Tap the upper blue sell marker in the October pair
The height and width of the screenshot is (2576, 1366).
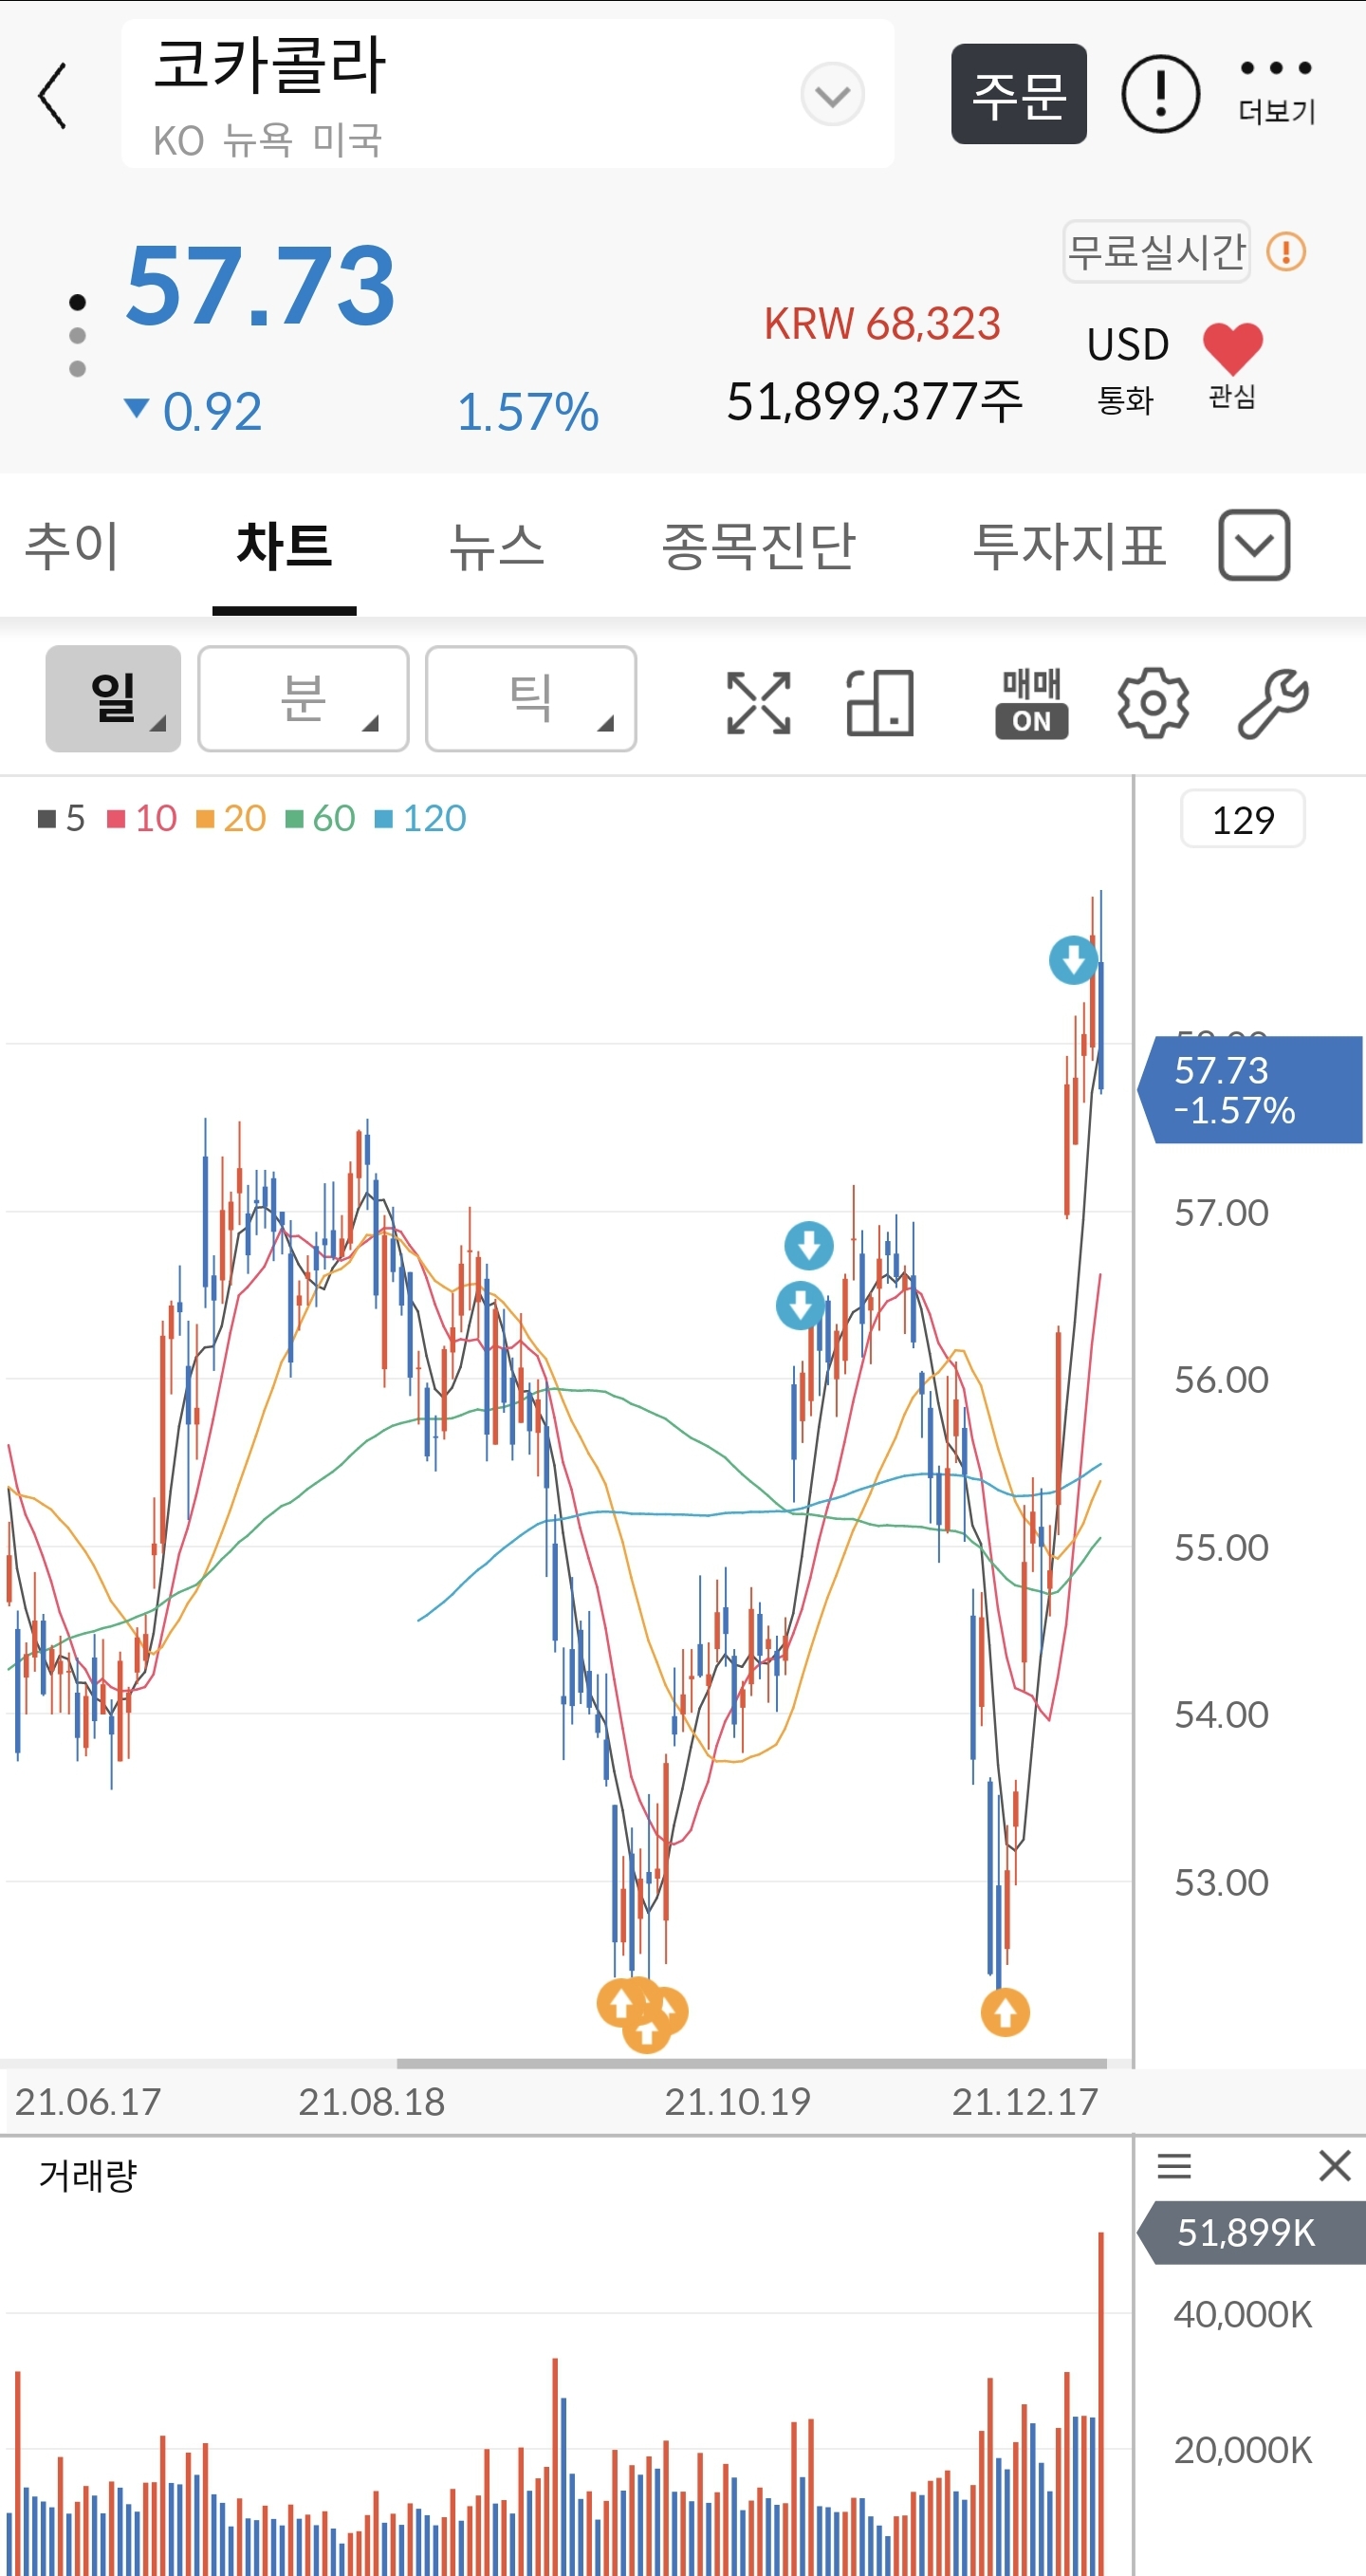click(x=809, y=1245)
